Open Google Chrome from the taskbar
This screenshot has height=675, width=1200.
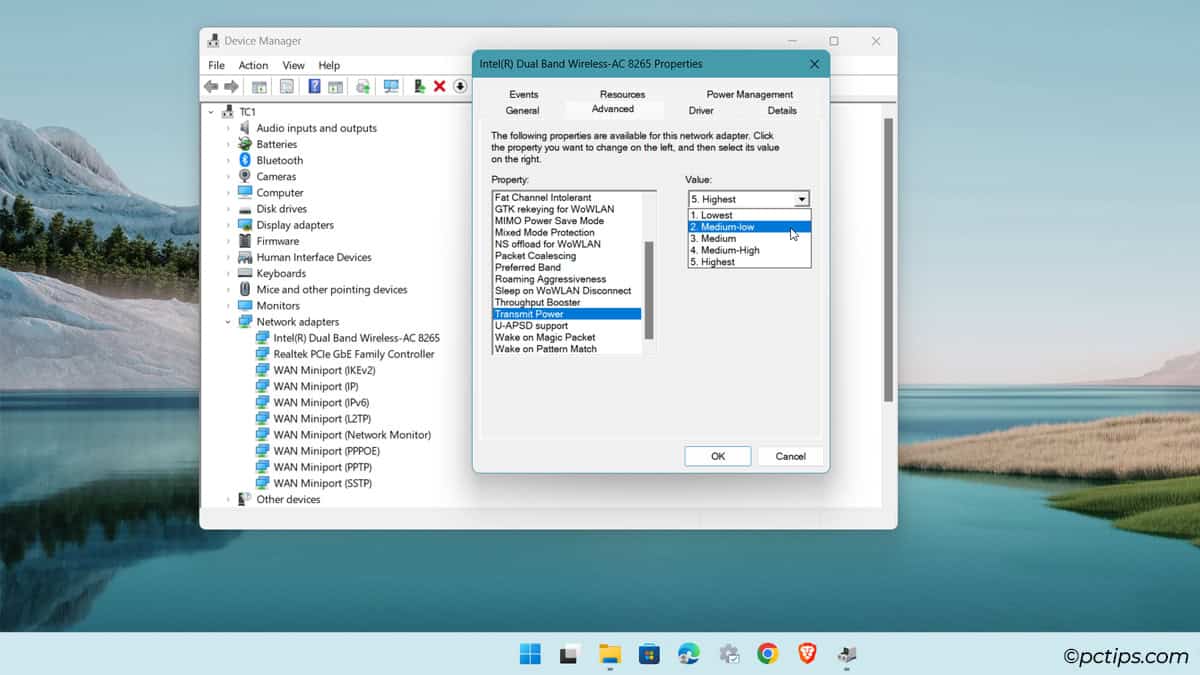(768, 654)
